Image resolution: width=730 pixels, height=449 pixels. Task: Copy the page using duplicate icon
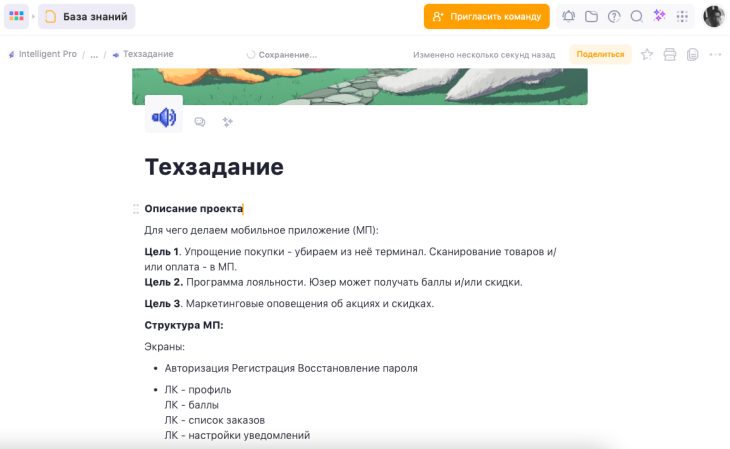pos(692,54)
